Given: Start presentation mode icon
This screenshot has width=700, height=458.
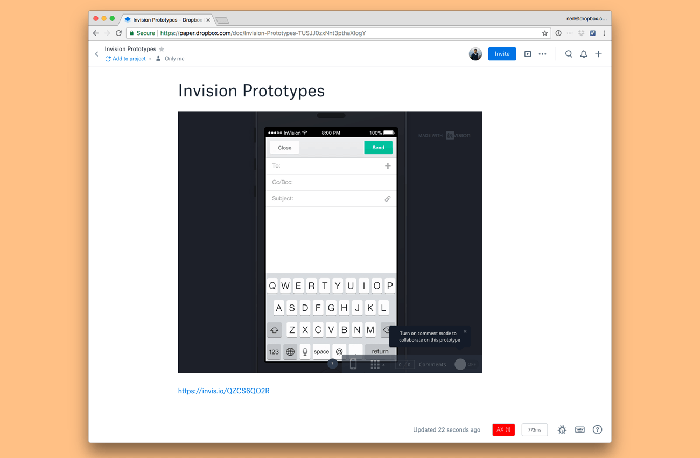Looking at the screenshot, I should (x=527, y=54).
